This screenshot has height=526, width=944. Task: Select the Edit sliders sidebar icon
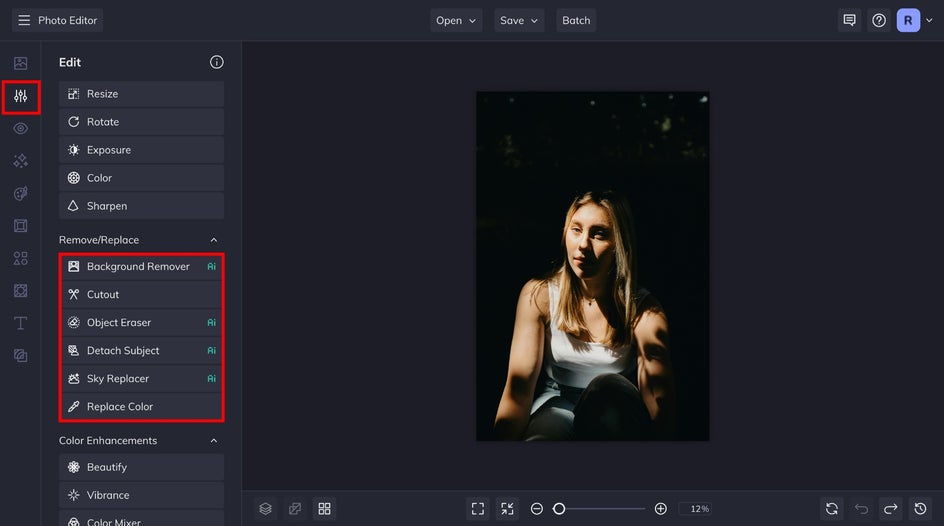click(20, 96)
